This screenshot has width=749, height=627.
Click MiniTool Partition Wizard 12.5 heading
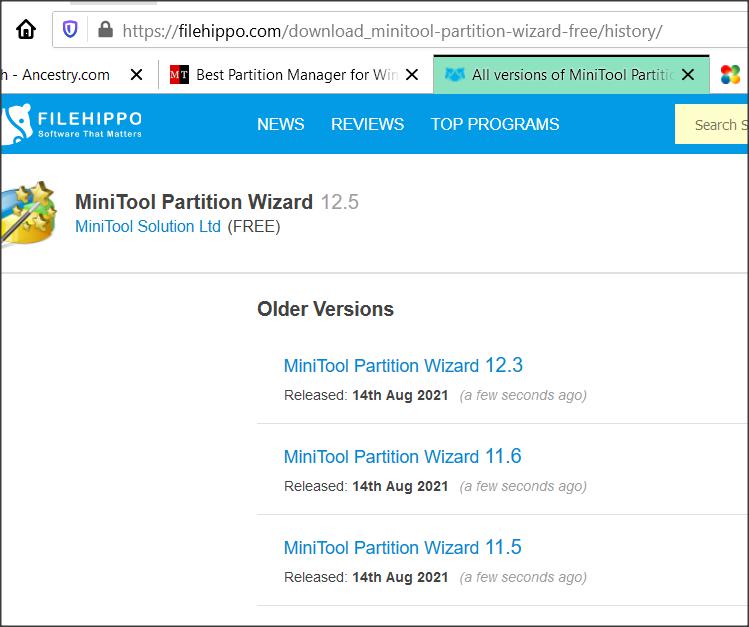[x=217, y=202]
